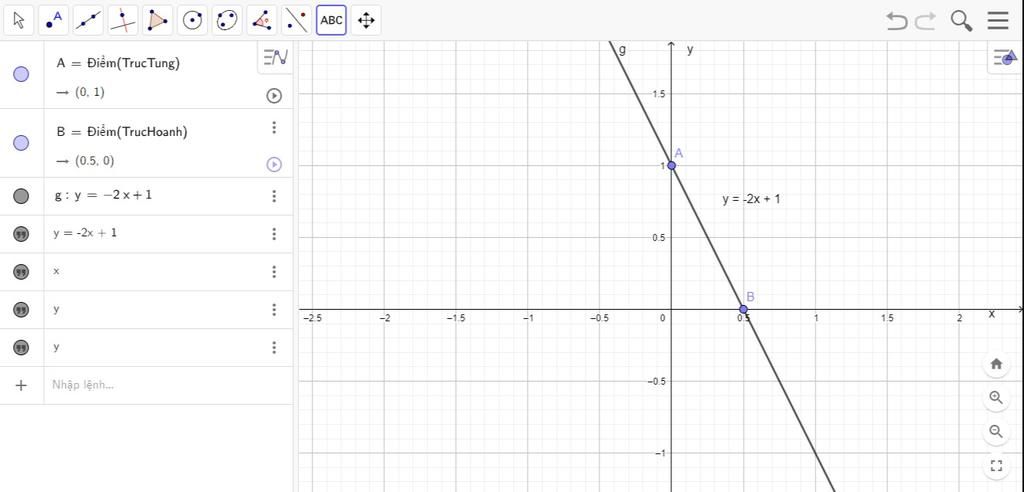Redo the last undone action
Viewport: 1024px width, 492px height.
tap(925, 21)
